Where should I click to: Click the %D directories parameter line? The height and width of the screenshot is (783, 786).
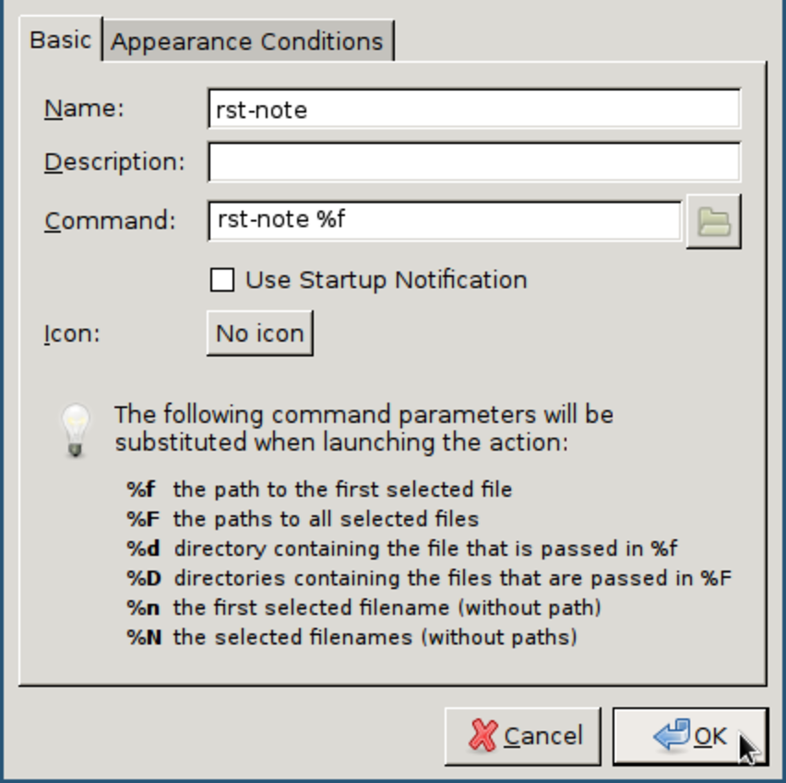point(430,578)
